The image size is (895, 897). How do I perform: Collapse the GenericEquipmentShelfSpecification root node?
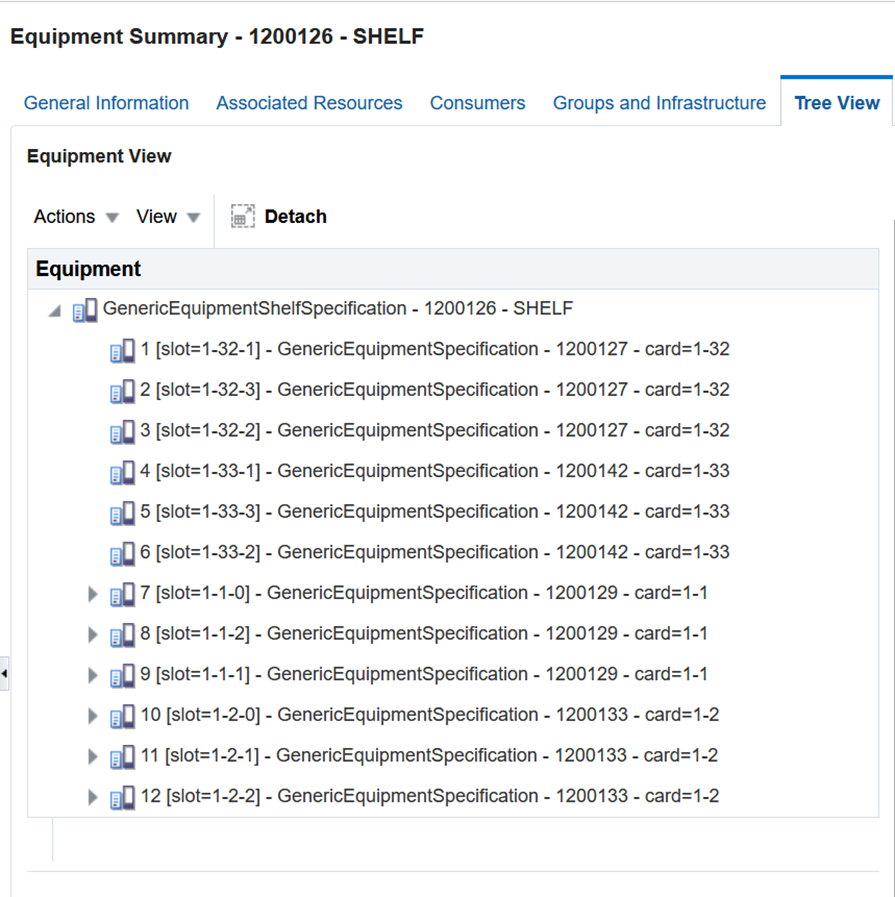[x=55, y=311]
